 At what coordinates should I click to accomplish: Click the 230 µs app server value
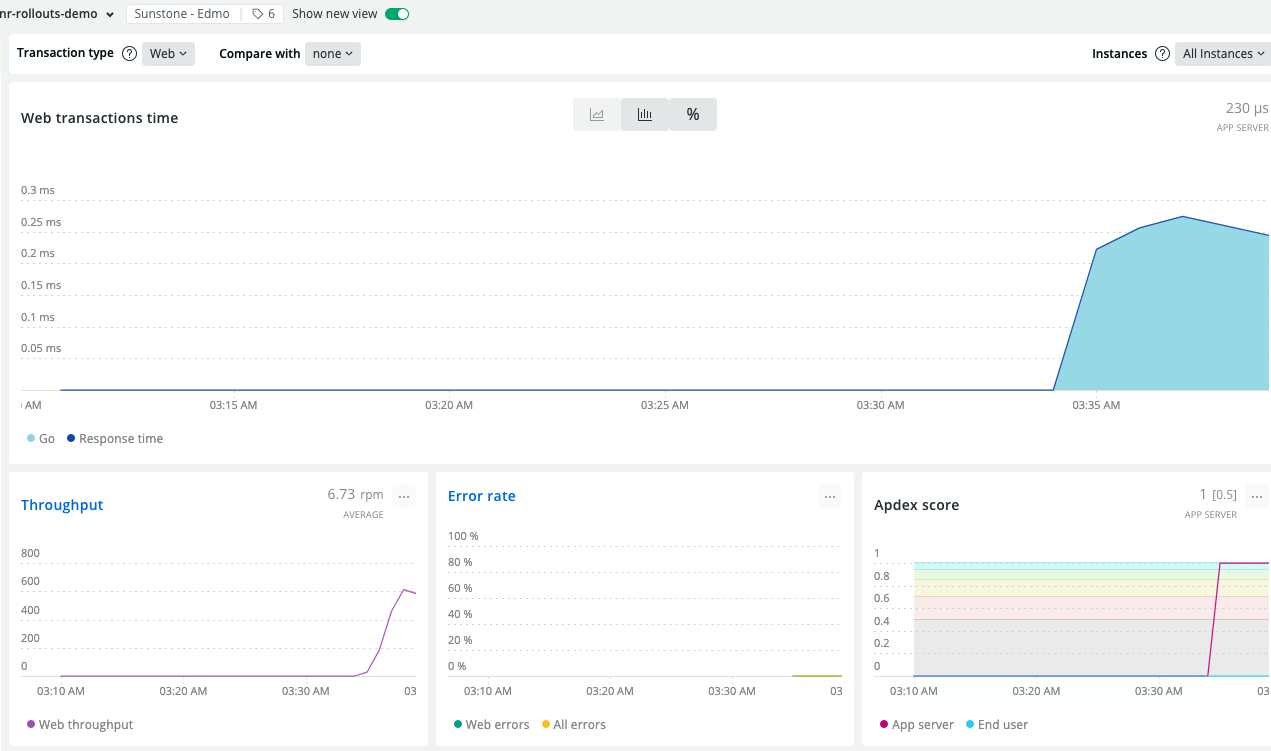[x=1247, y=108]
